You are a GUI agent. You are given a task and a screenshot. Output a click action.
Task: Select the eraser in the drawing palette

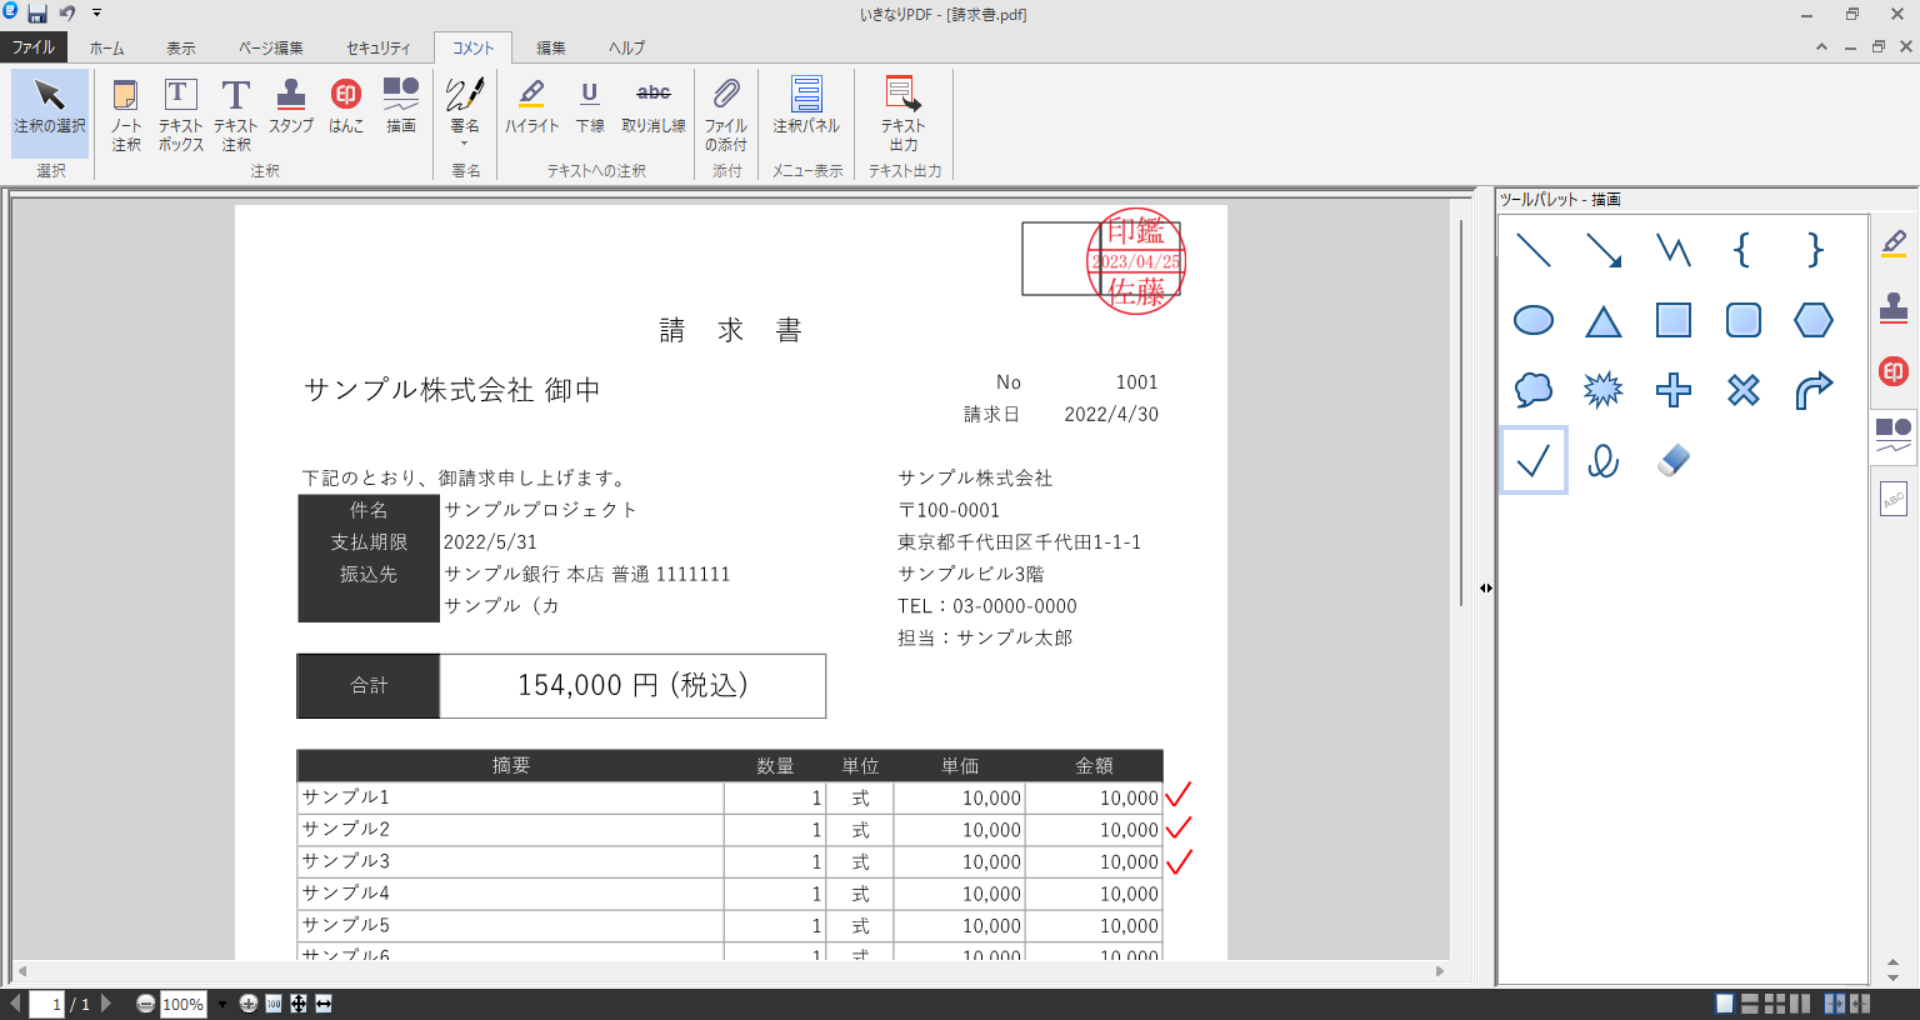point(1673,460)
